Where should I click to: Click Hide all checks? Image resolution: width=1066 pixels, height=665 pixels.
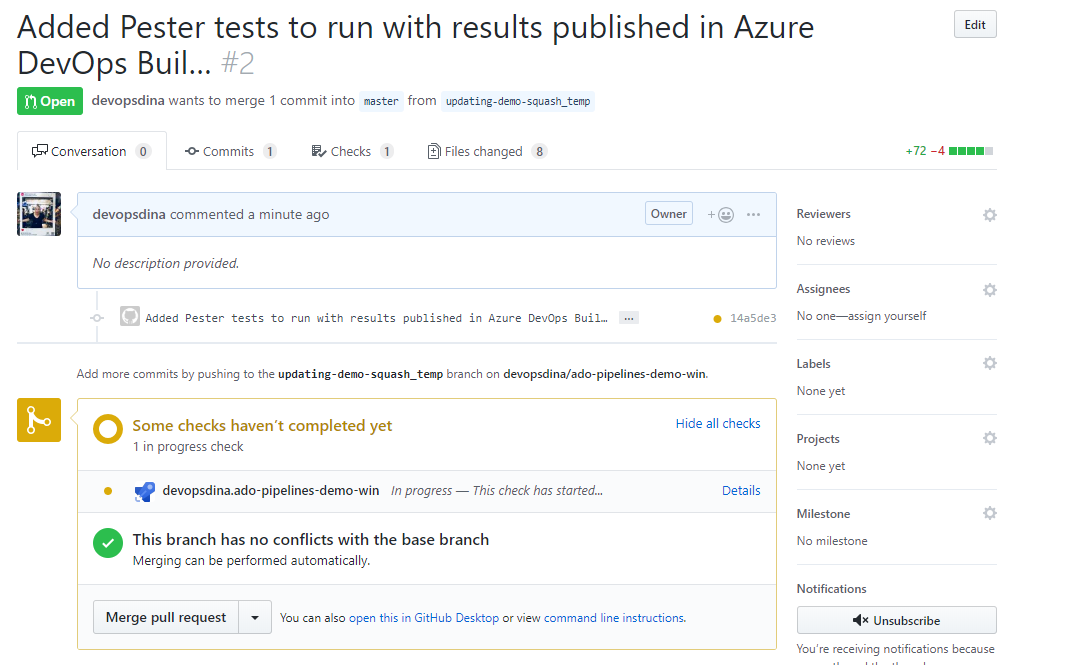tap(718, 424)
